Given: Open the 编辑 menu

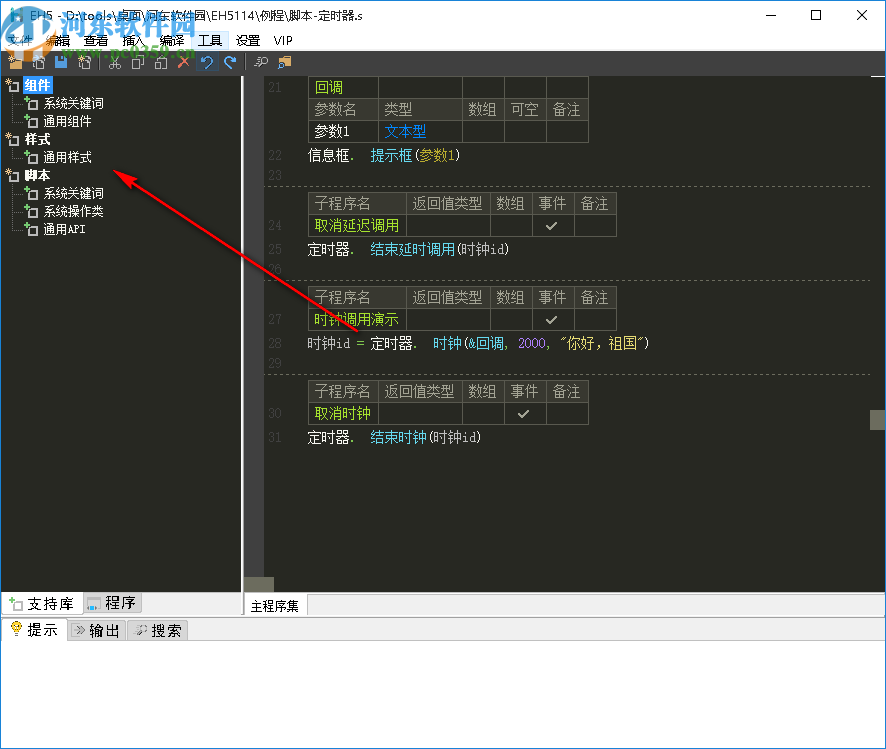Looking at the screenshot, I should click(x=58, y=40).
